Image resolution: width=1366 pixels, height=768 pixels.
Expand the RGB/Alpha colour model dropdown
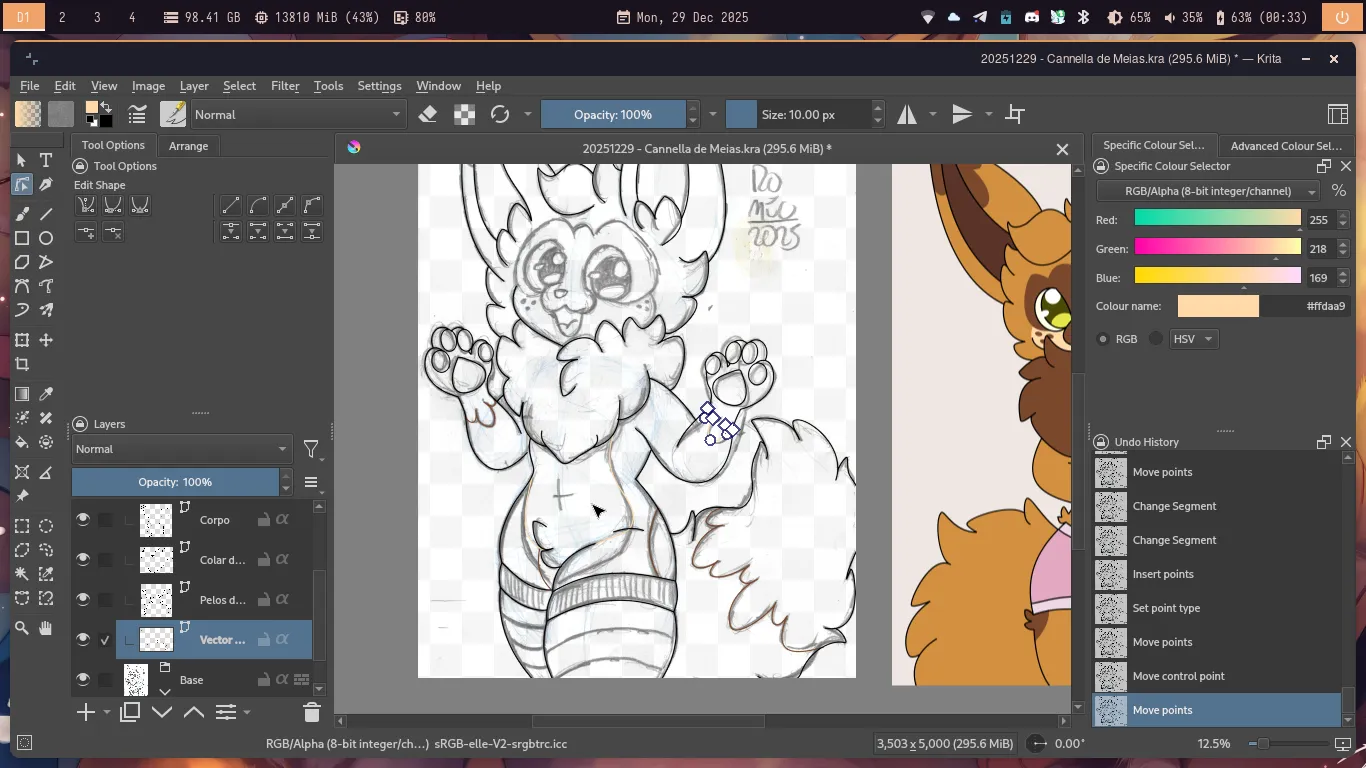click(1208, 191)
